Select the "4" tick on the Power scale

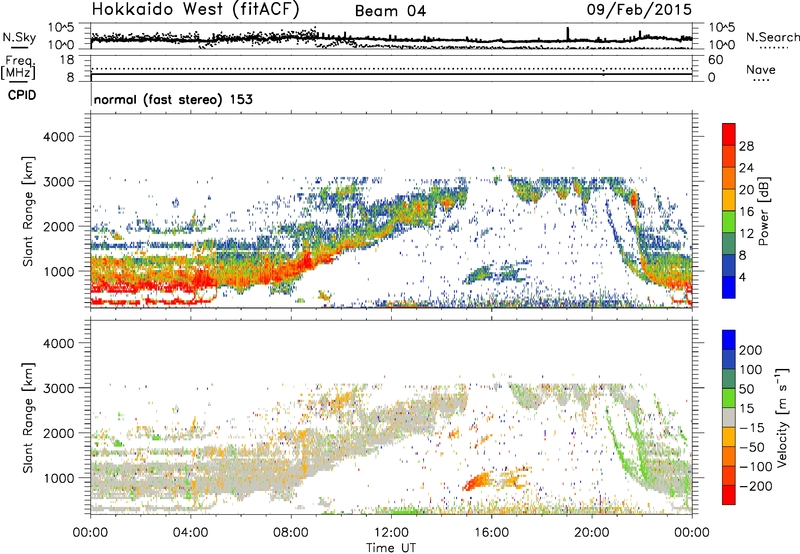pyautogui.click(x=742, y=277)
